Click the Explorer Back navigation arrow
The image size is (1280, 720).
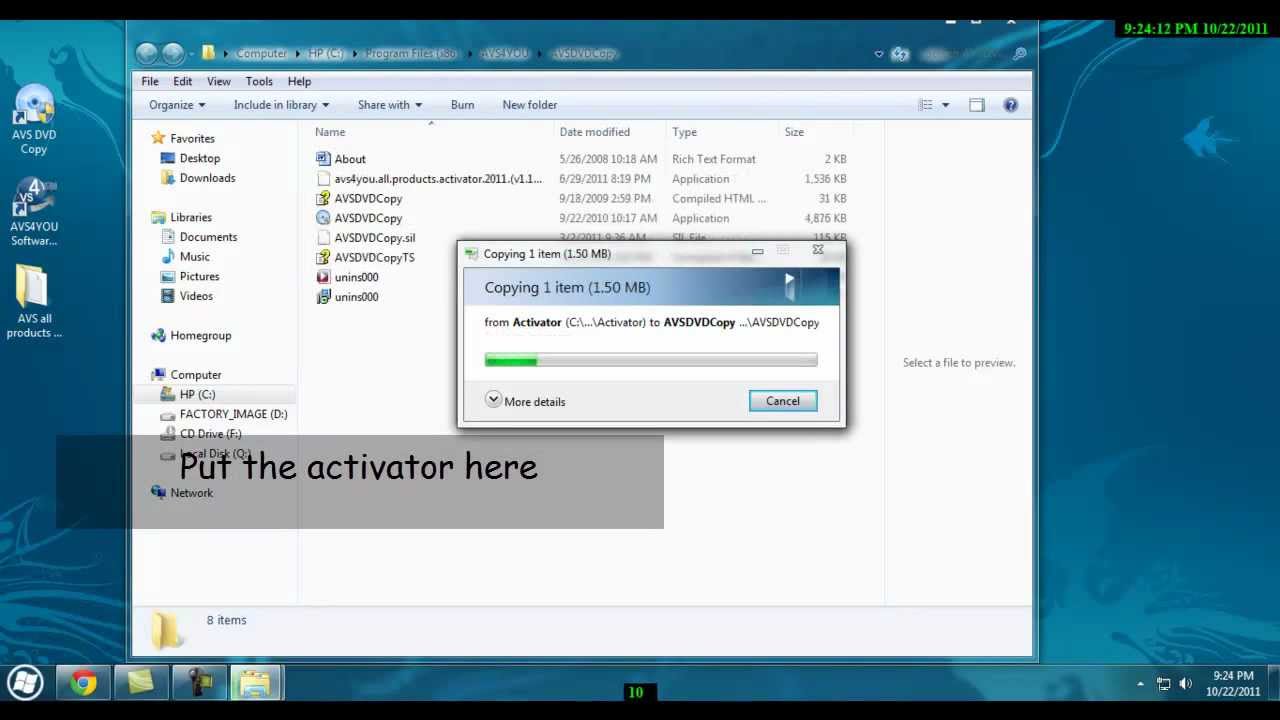click(x=147, y=53)
